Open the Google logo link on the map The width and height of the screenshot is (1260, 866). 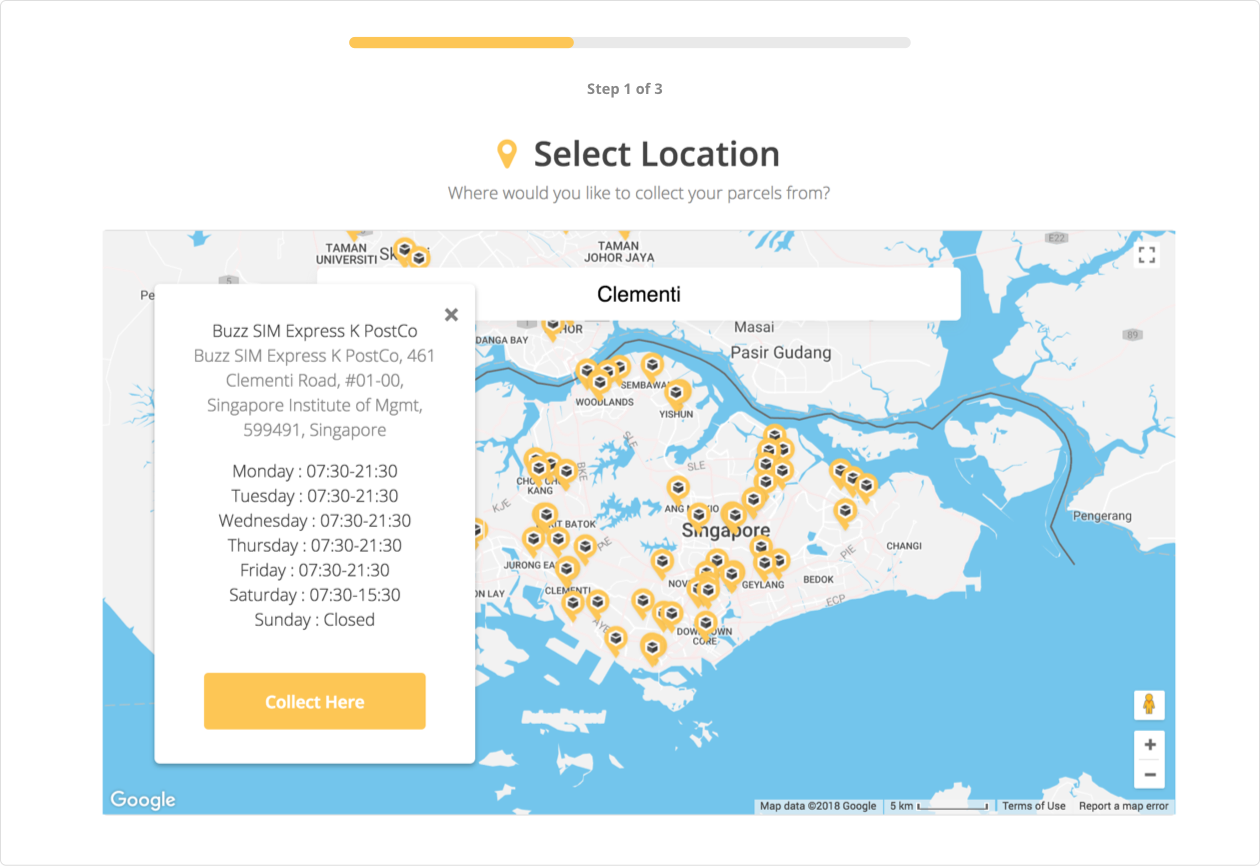click(x=143, y=799)
